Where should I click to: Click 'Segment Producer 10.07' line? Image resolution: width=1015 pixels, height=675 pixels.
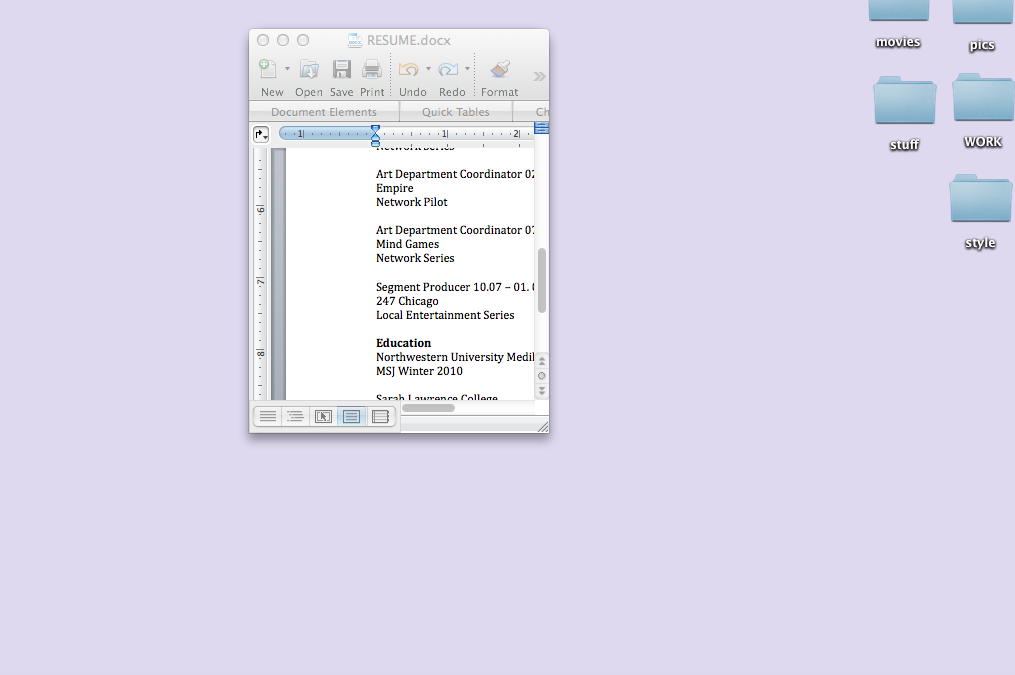(455, 287)
